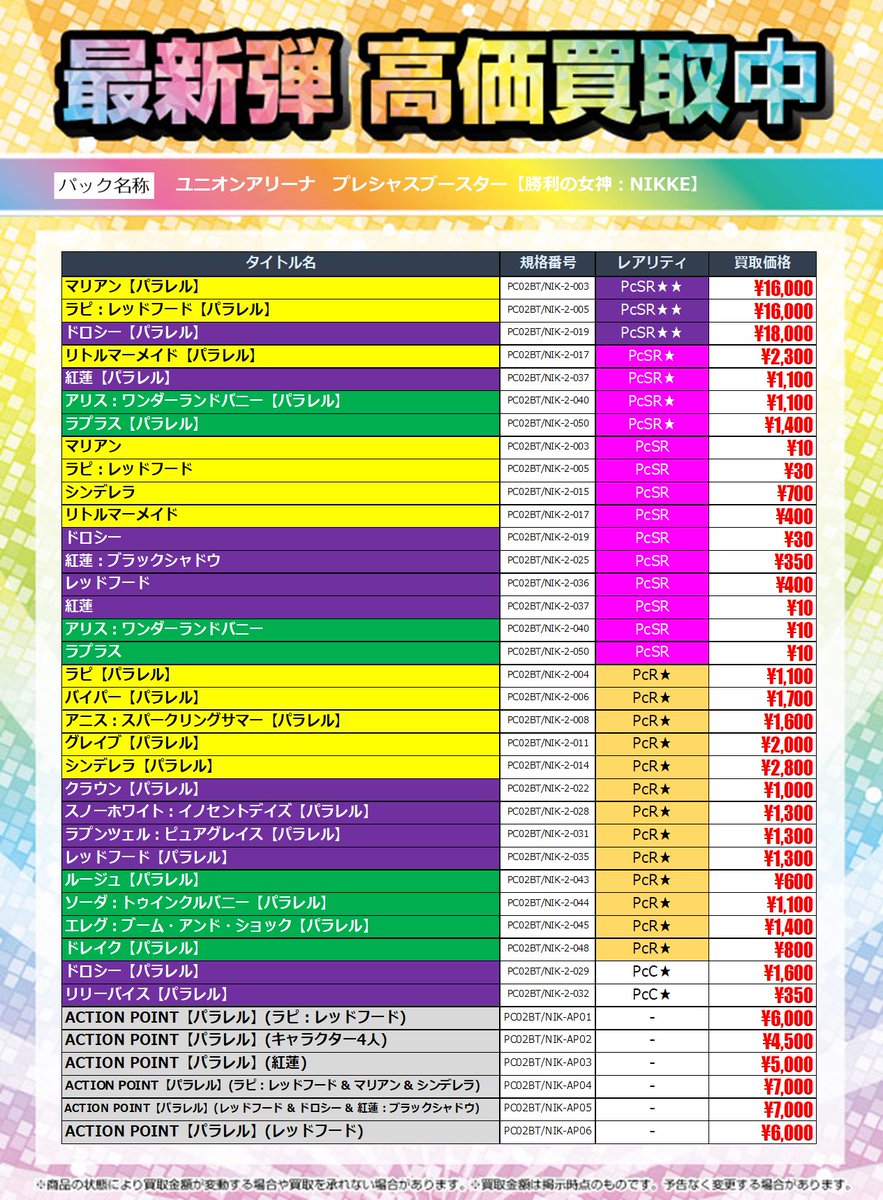Select the パック名称 label
Viewport: 883px width, 1200px height.
pos(104,185)
